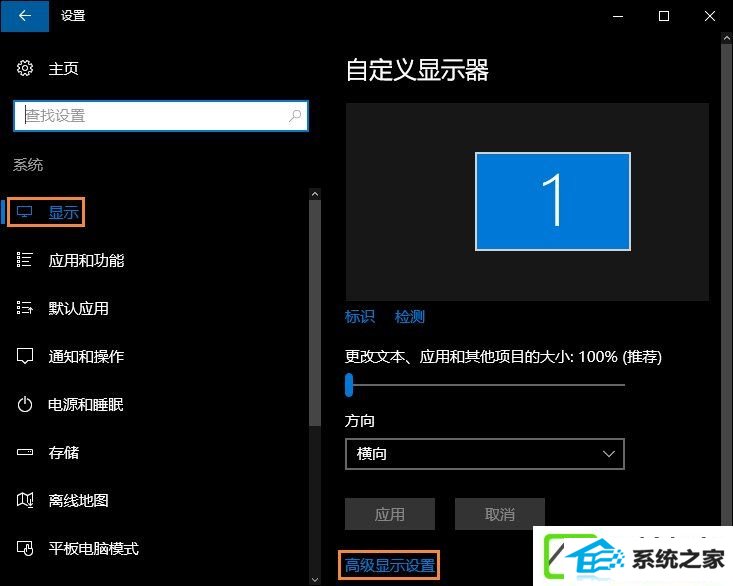The width and height of the screenshot is (733, 586).
Task: Go to 通知和操作 settings
Action: tap(86, 357)
